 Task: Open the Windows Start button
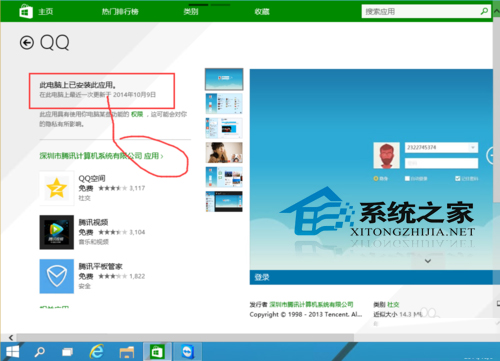pyautogui.click(x=12, y=352)
